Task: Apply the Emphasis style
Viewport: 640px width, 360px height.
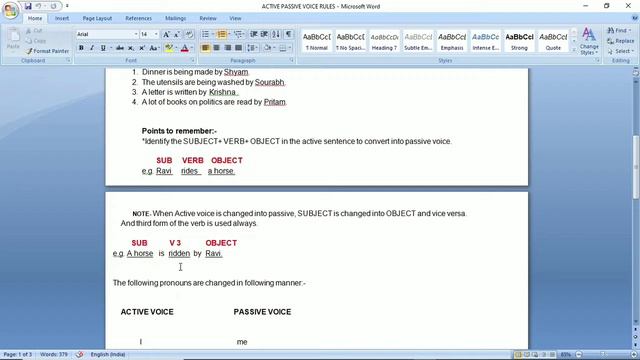Action: coord(452,41)
